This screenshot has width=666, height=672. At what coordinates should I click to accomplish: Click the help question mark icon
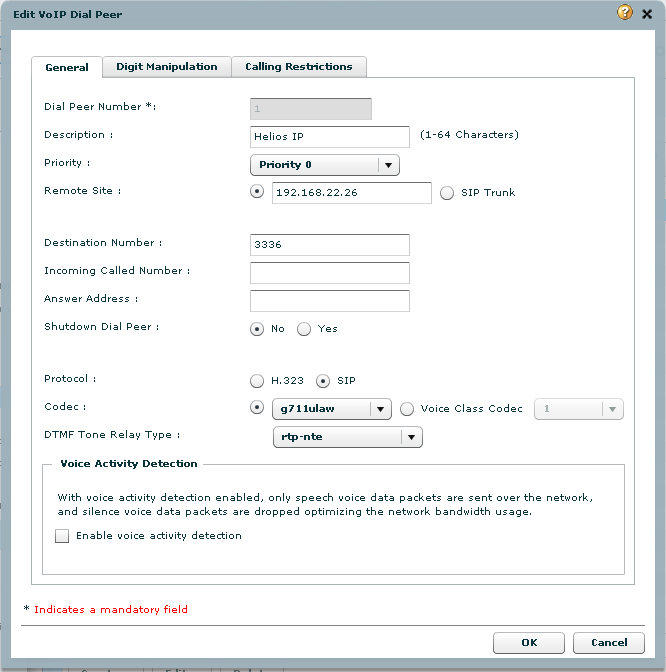(625, 13)
